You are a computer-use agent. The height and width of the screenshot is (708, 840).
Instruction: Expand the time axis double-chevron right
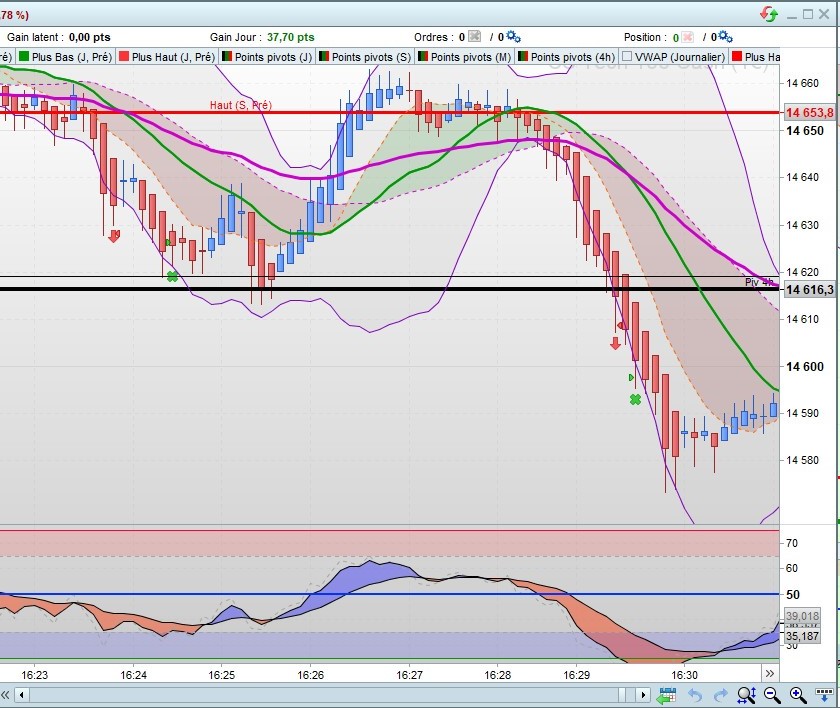[x=770, y=673]
